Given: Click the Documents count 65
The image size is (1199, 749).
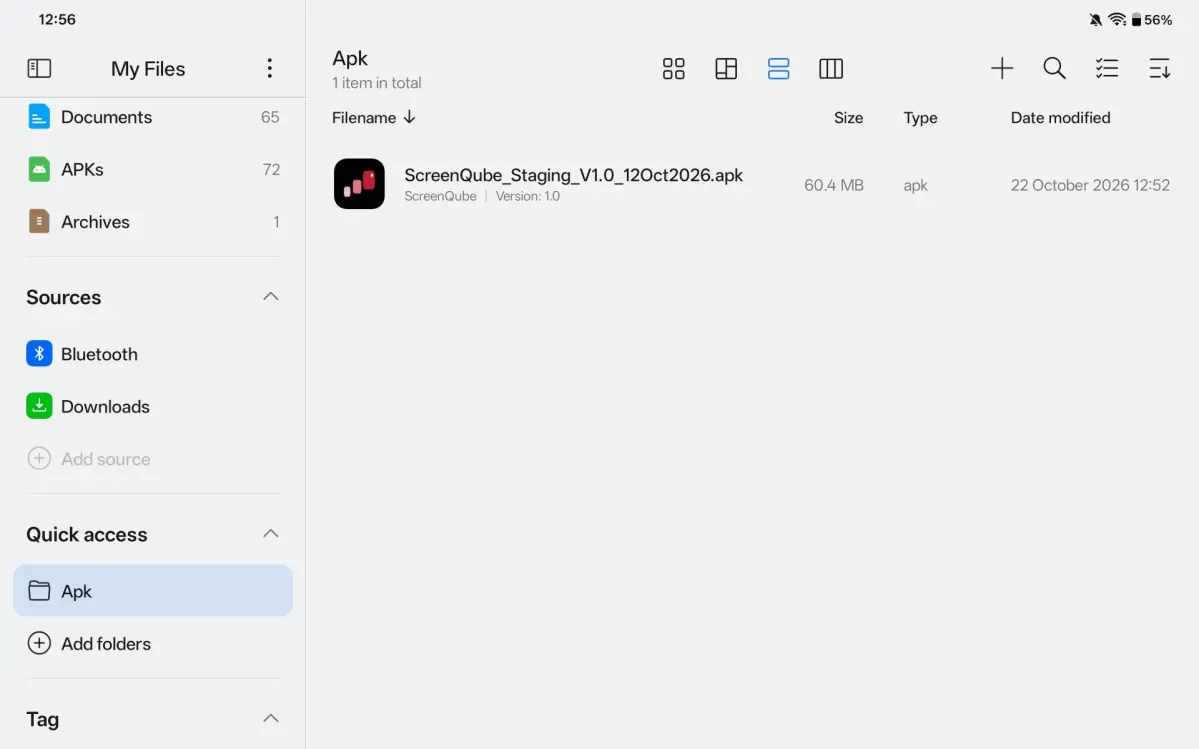Looking at the screenshot, I should pos(270,117).
